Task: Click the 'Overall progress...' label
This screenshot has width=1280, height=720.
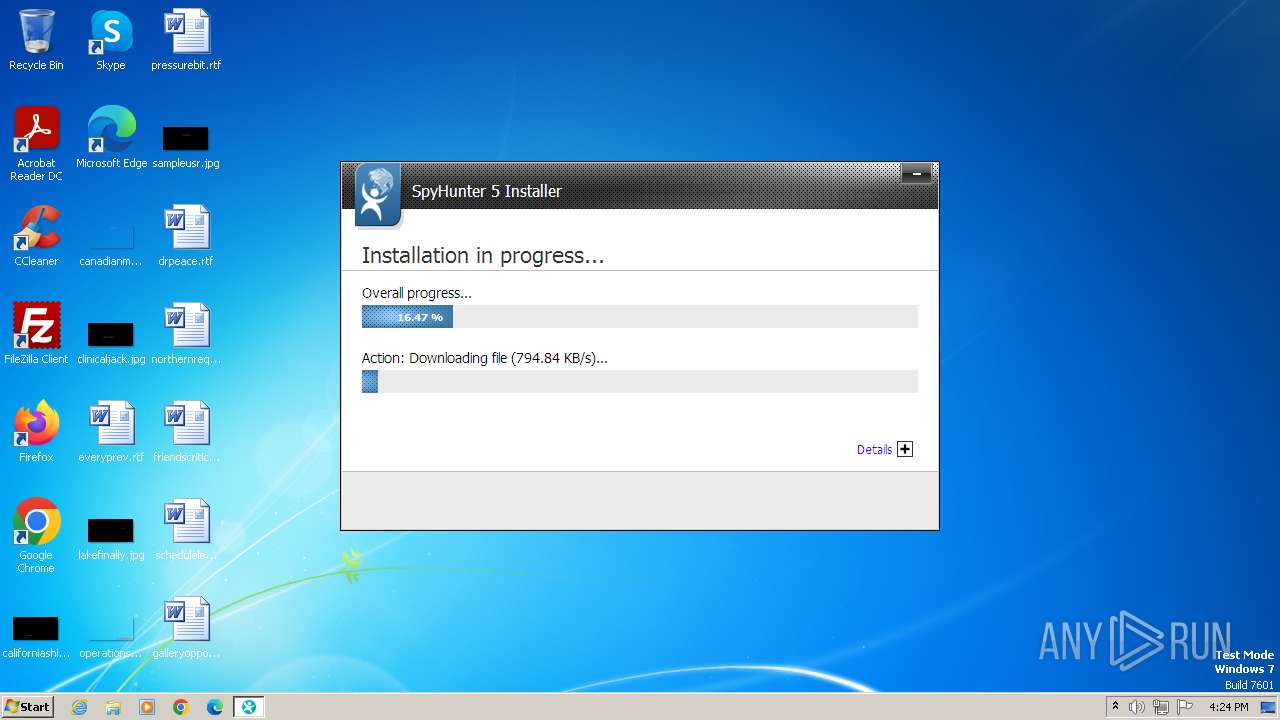Action: pyautogui.click(x=417, y=293)
